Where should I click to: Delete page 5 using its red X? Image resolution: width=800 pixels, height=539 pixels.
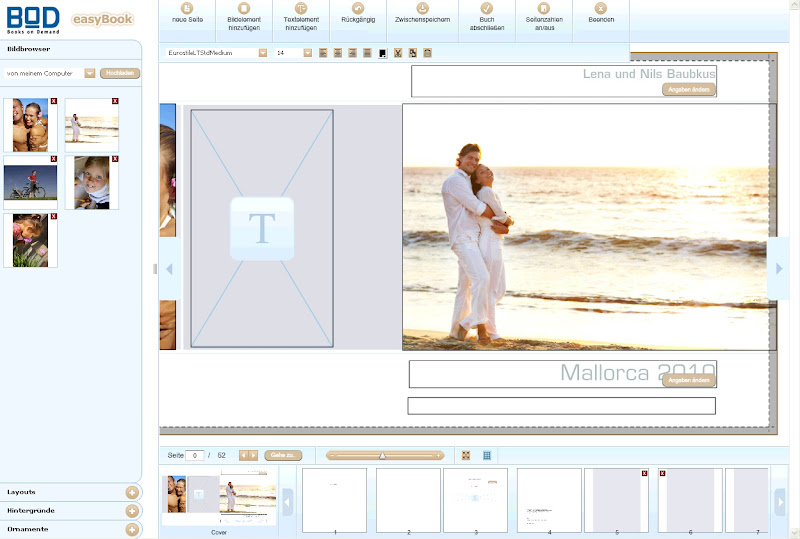(x=644, y=474)
